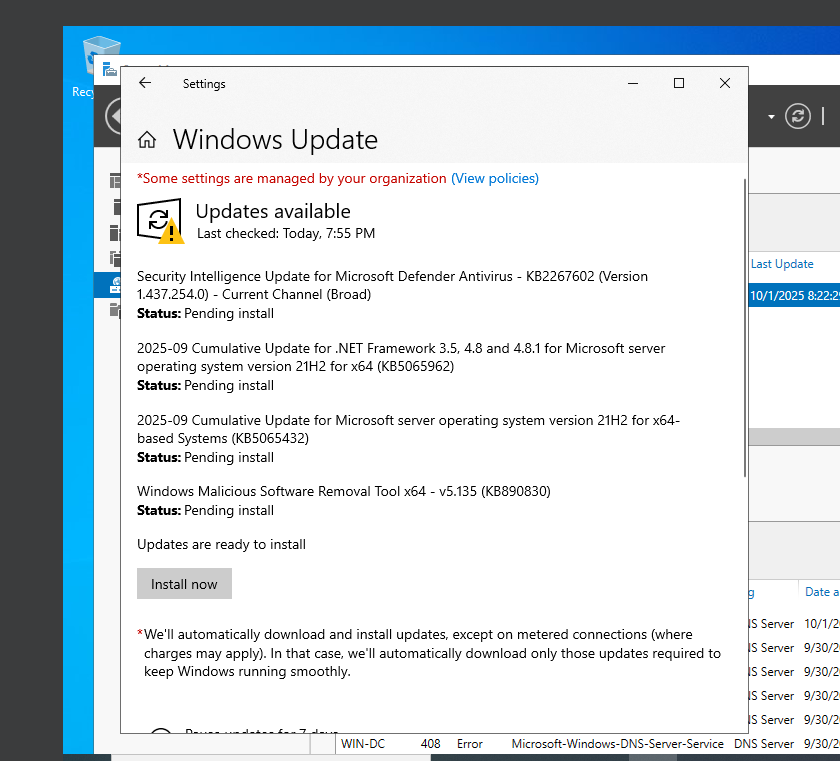Select event ID 408 cell
Image resolution: width=840 pixels, height=761 pixels.
click(x=430, y=744)
